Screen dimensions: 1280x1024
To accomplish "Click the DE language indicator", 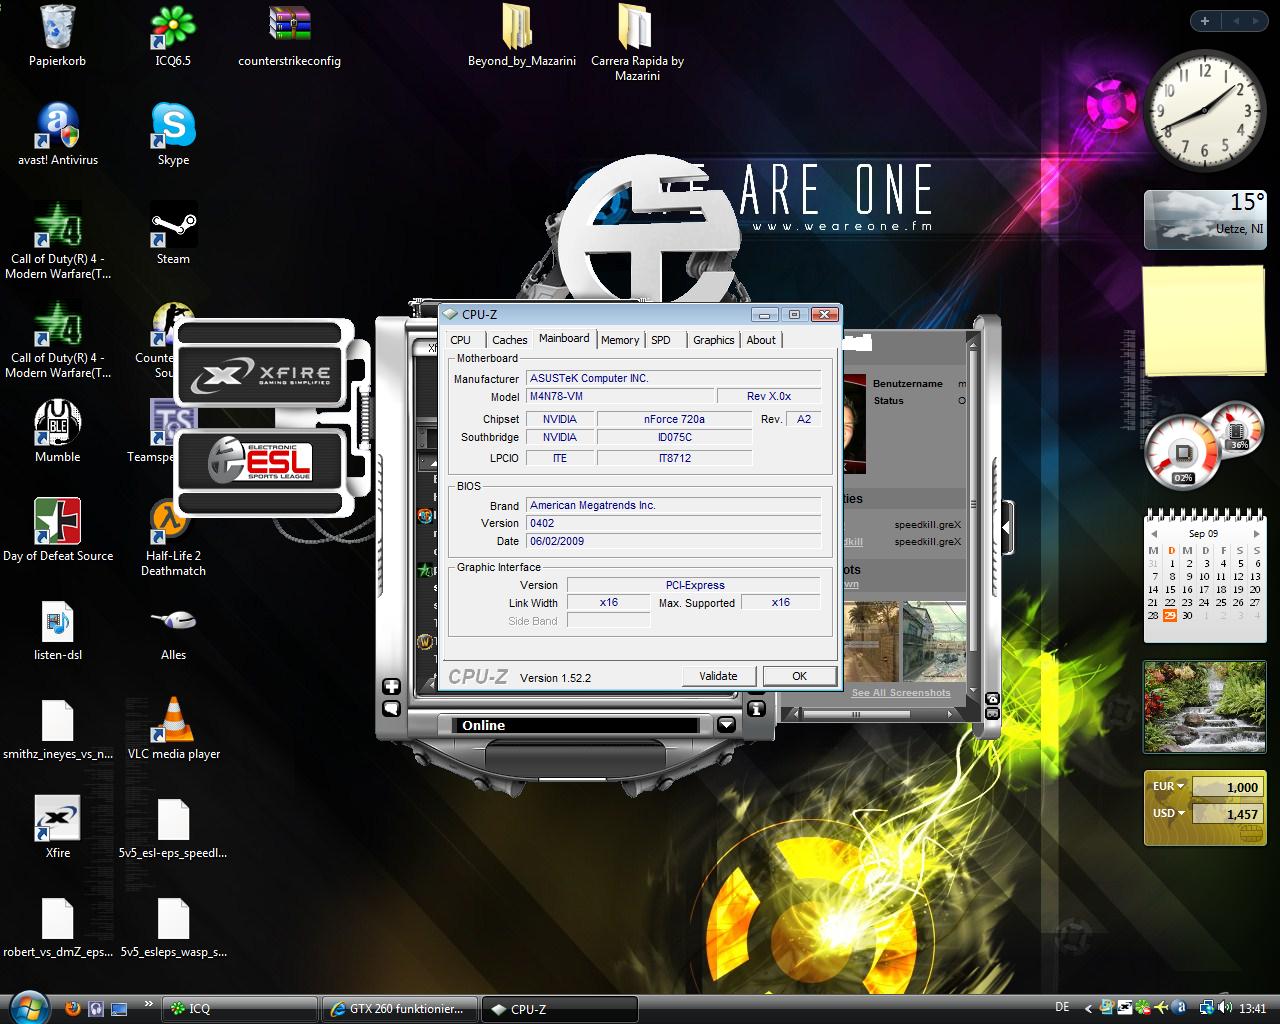I will point(1062,1008).
